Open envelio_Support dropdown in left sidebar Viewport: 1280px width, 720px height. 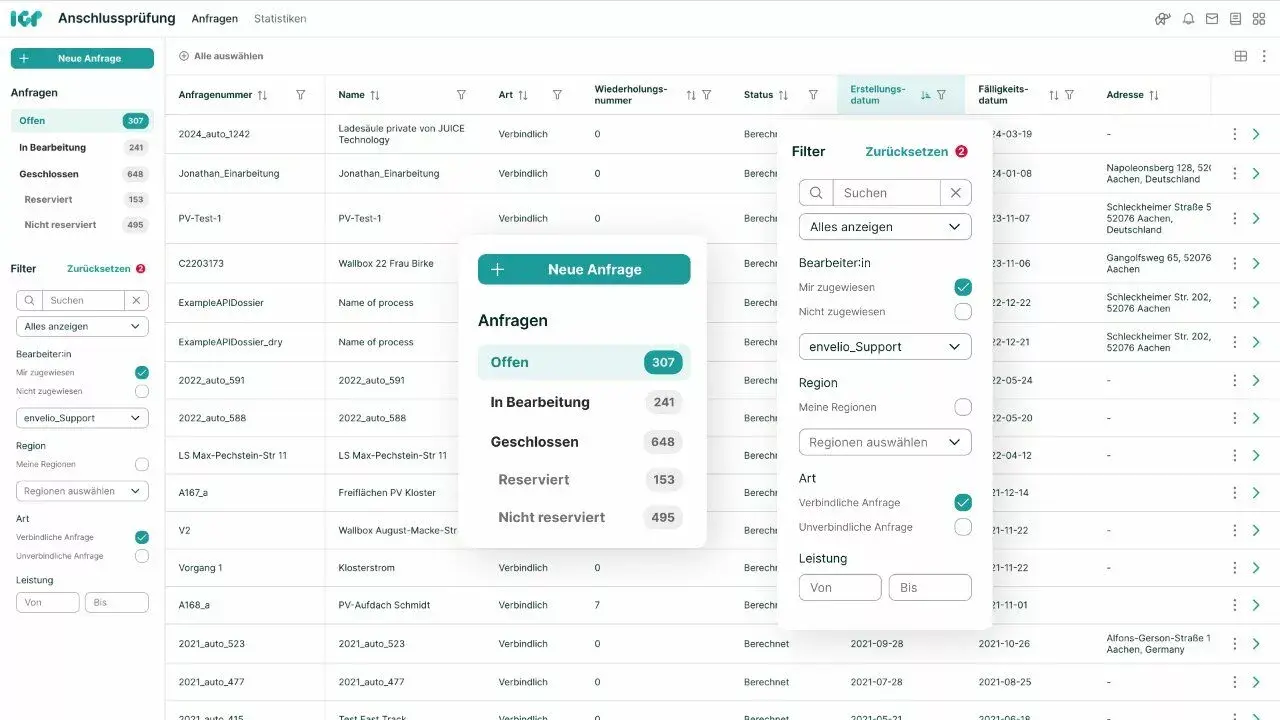pyautogui.click(x=82, y=418)
